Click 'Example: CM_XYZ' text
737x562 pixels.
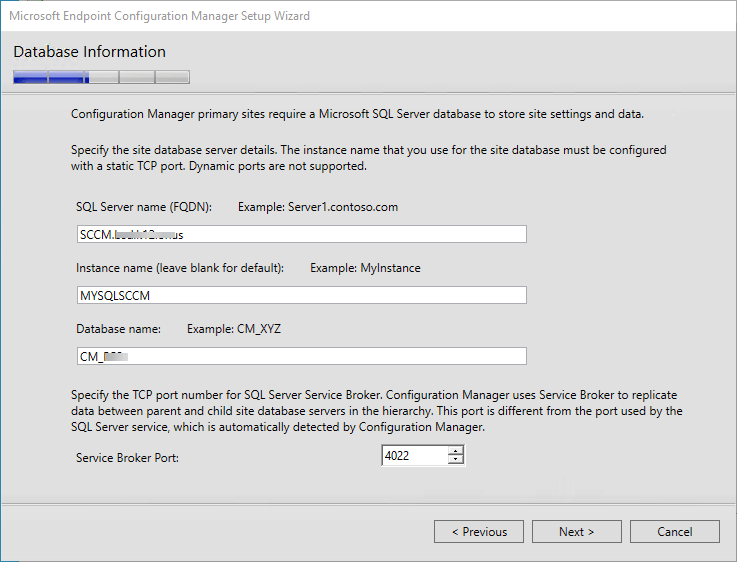point(234,329)
